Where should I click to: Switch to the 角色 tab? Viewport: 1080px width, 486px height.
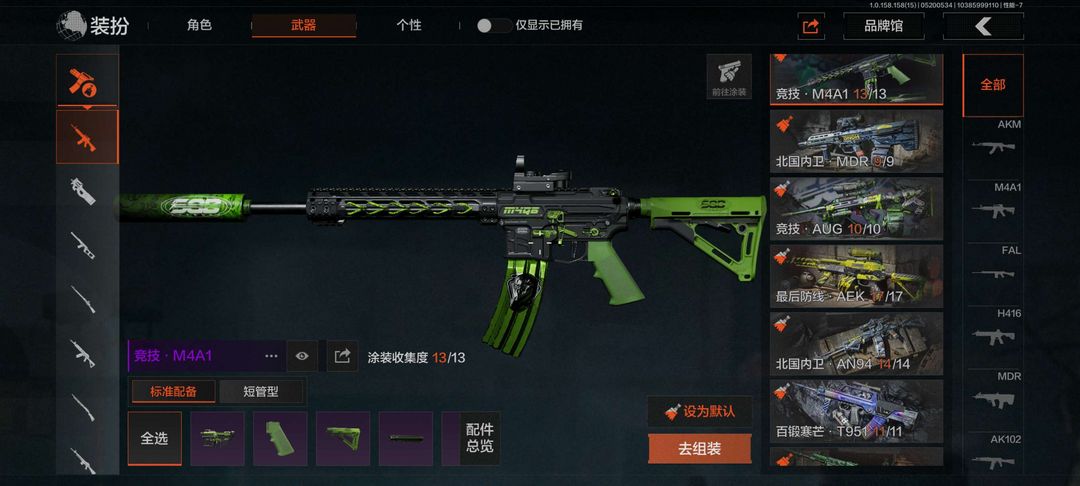[199, 25]
